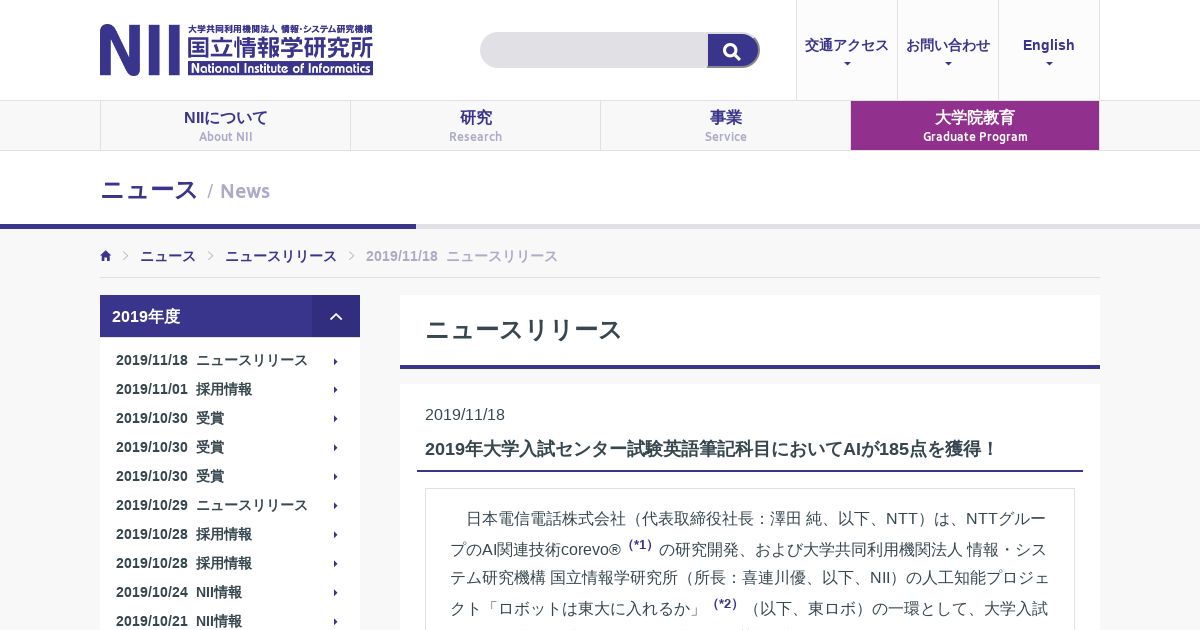
Task: Click the footnote link (*1) in the article
Action: coord(640,545)
